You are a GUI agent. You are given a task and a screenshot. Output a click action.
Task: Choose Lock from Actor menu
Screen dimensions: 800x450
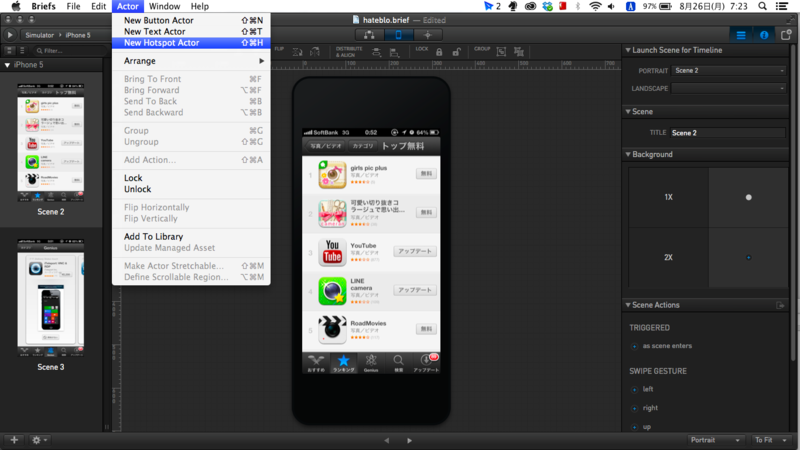point(191,178)
